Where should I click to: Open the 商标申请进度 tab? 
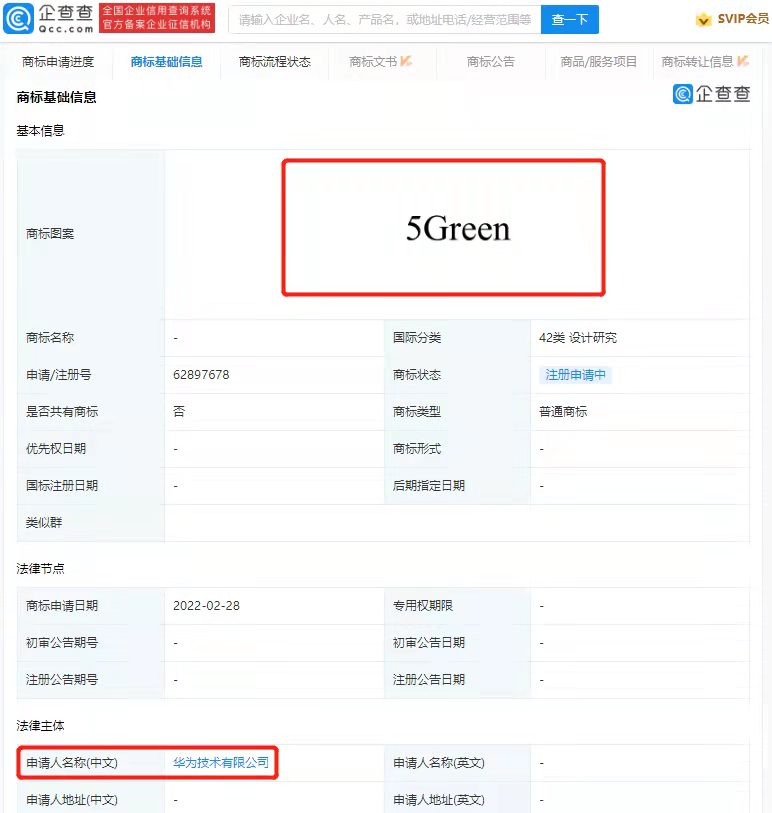[58, 62]
